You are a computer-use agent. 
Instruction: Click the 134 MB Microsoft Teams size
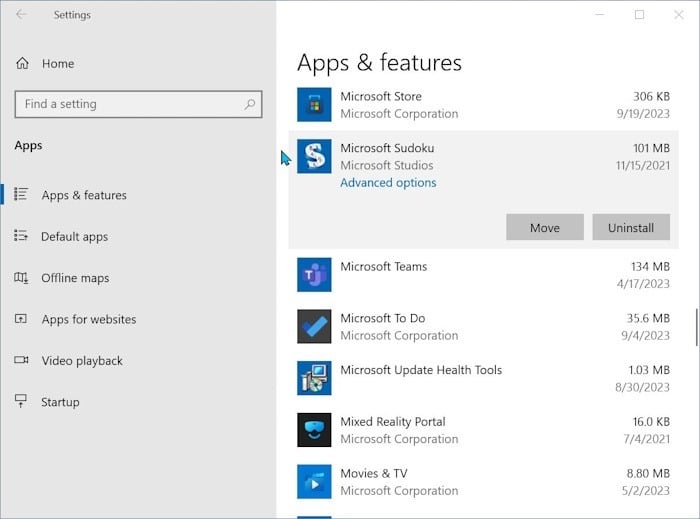(650, 266)
